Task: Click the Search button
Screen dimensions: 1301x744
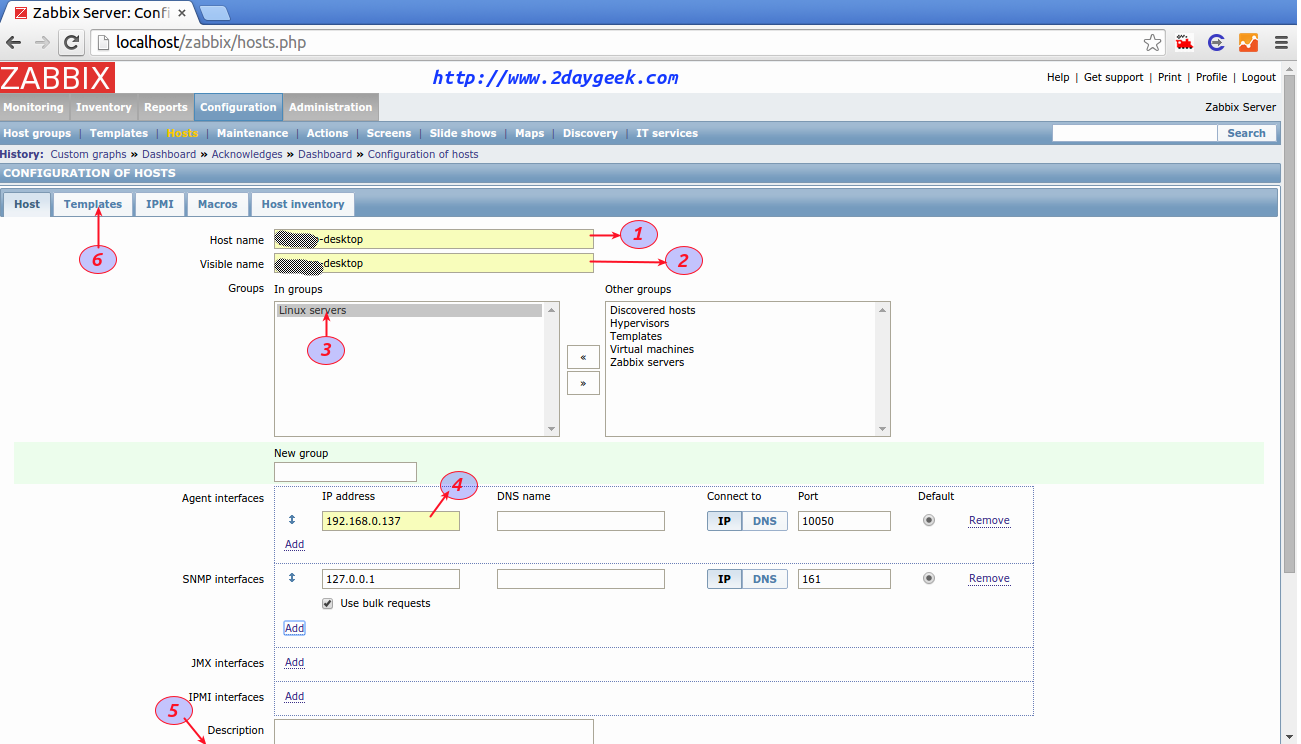Action: tap(1247, 133)
